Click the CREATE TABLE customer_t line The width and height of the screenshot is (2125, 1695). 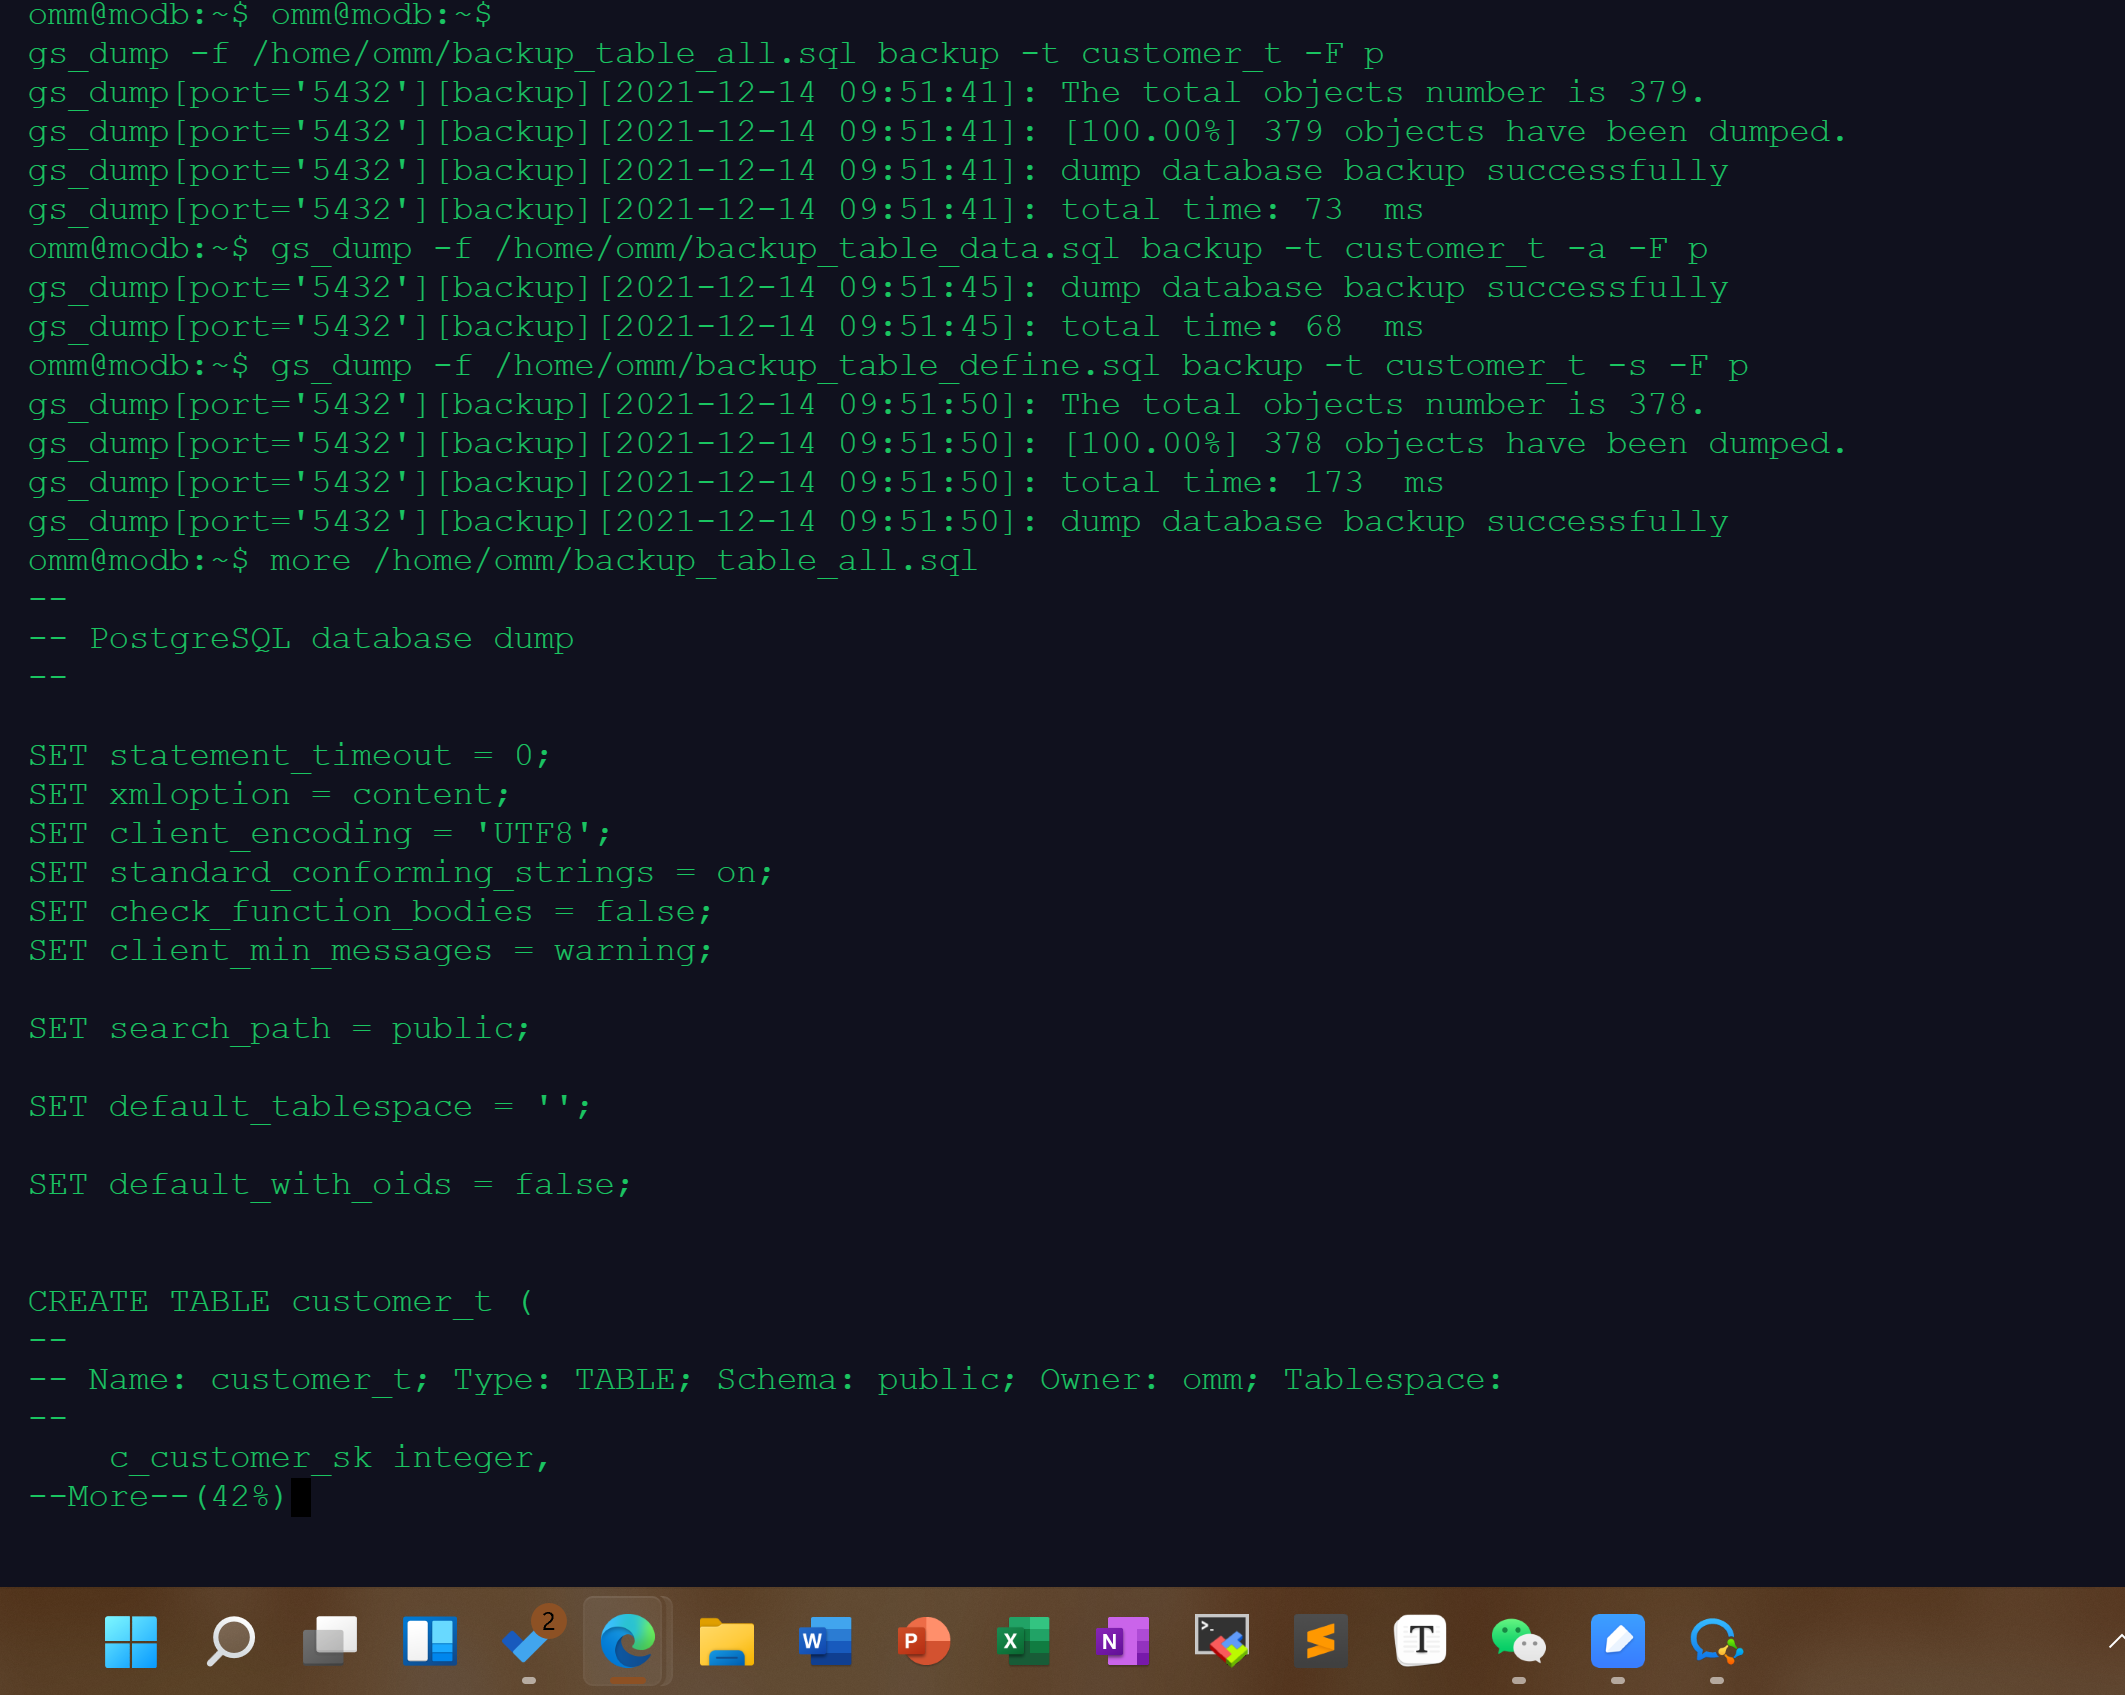[280, 1302]
